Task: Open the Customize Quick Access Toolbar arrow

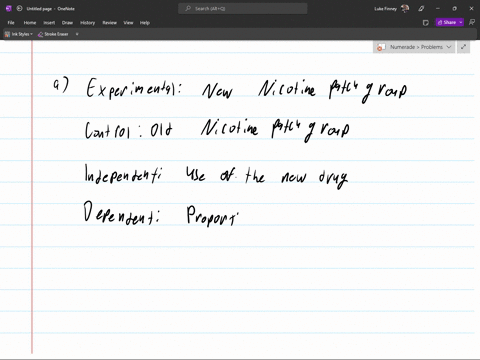Action: 77,34
